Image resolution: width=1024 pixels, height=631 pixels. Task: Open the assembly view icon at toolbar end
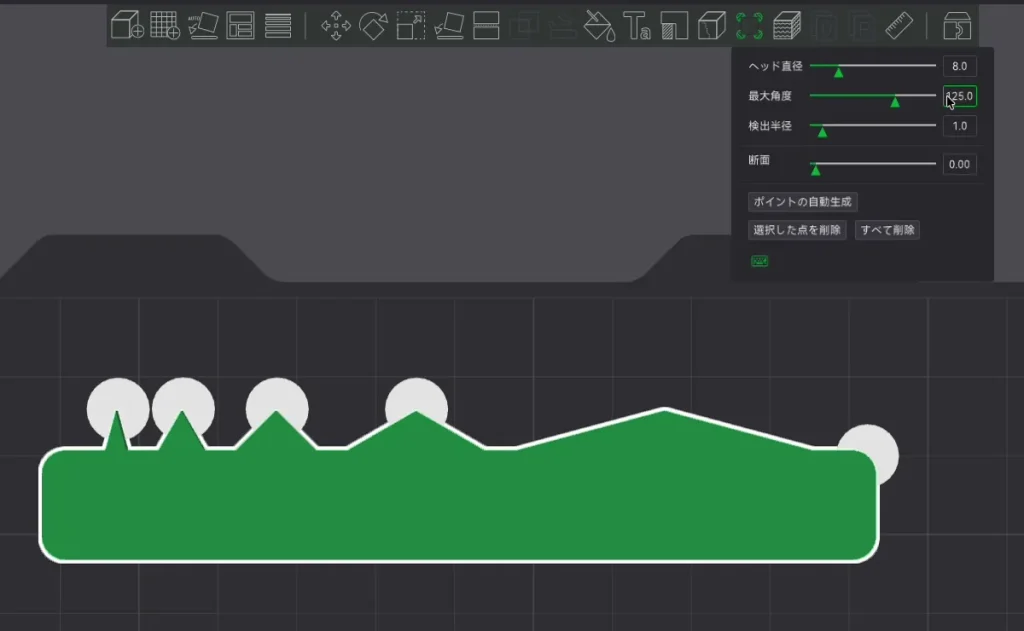click(x=957, y=25)
